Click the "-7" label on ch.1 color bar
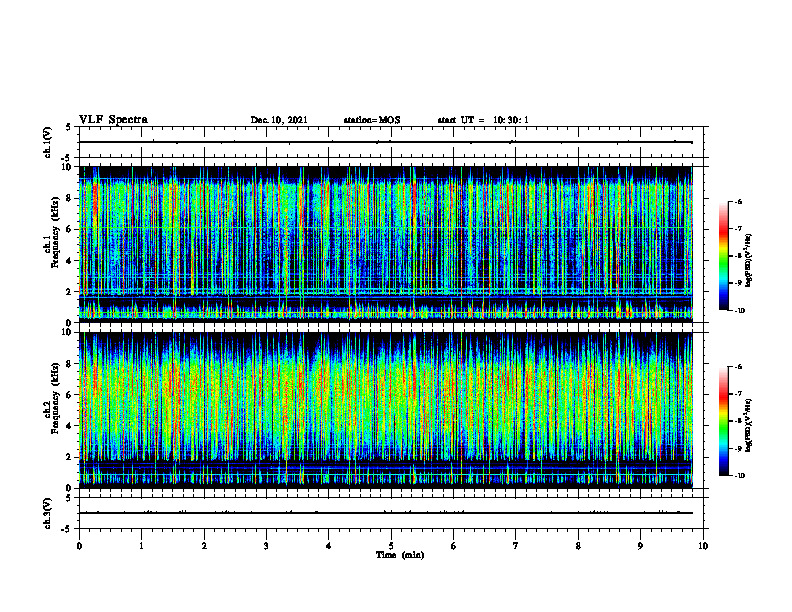The width and height of the screenshot is (792, 612). coord(738,229)
